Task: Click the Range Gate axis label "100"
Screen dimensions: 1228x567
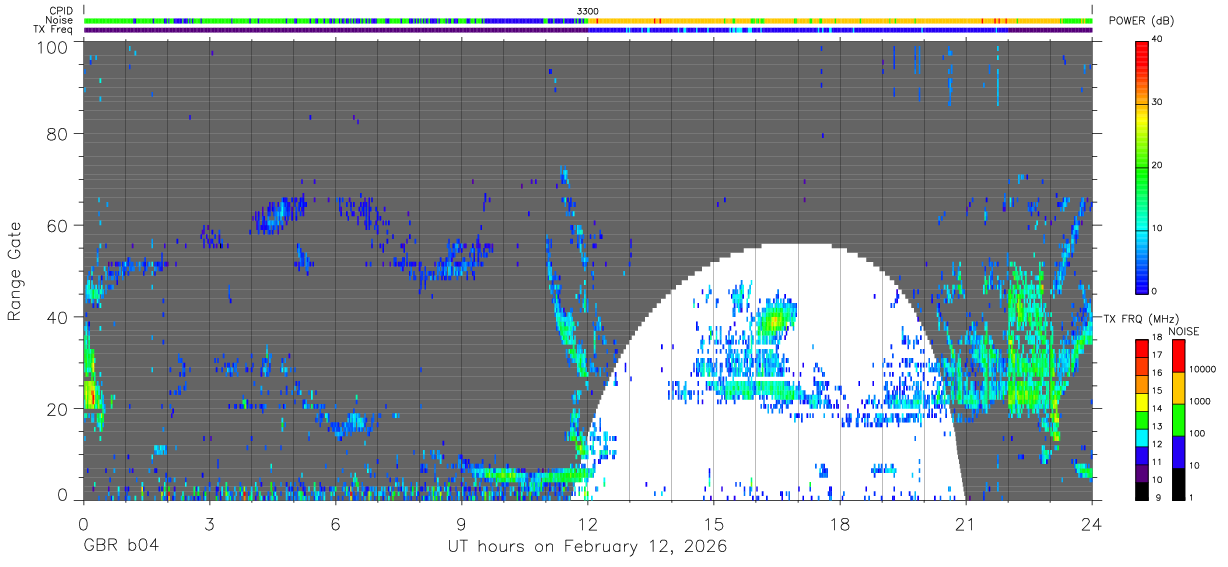Action: tap(54, 47)
